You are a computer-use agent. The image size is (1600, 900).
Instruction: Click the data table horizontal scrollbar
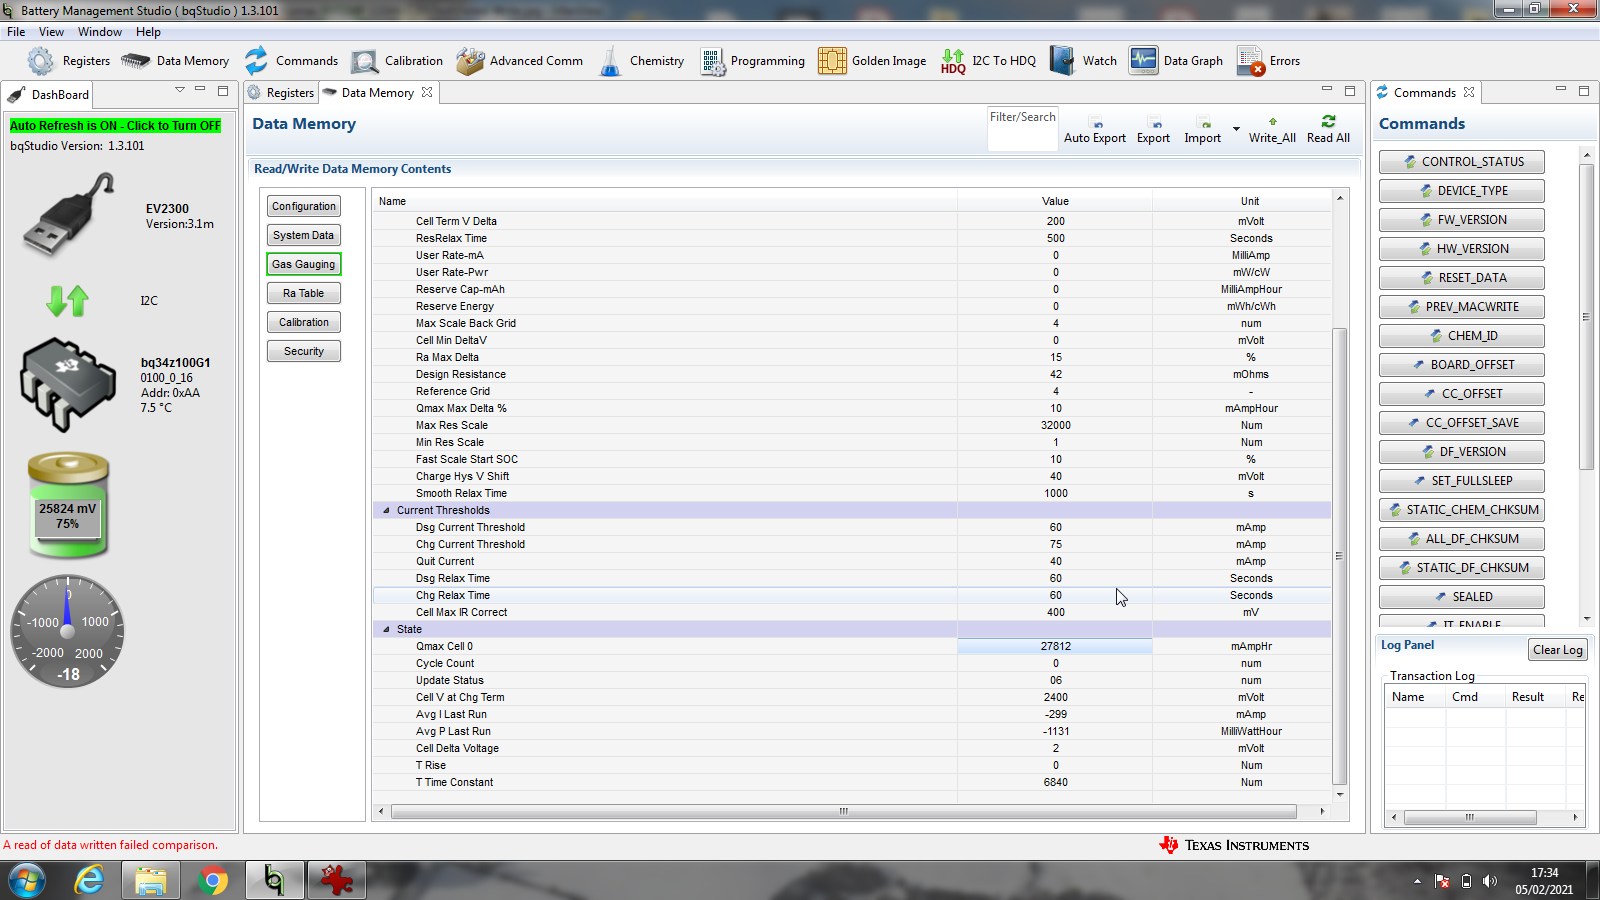click(844, 811)
